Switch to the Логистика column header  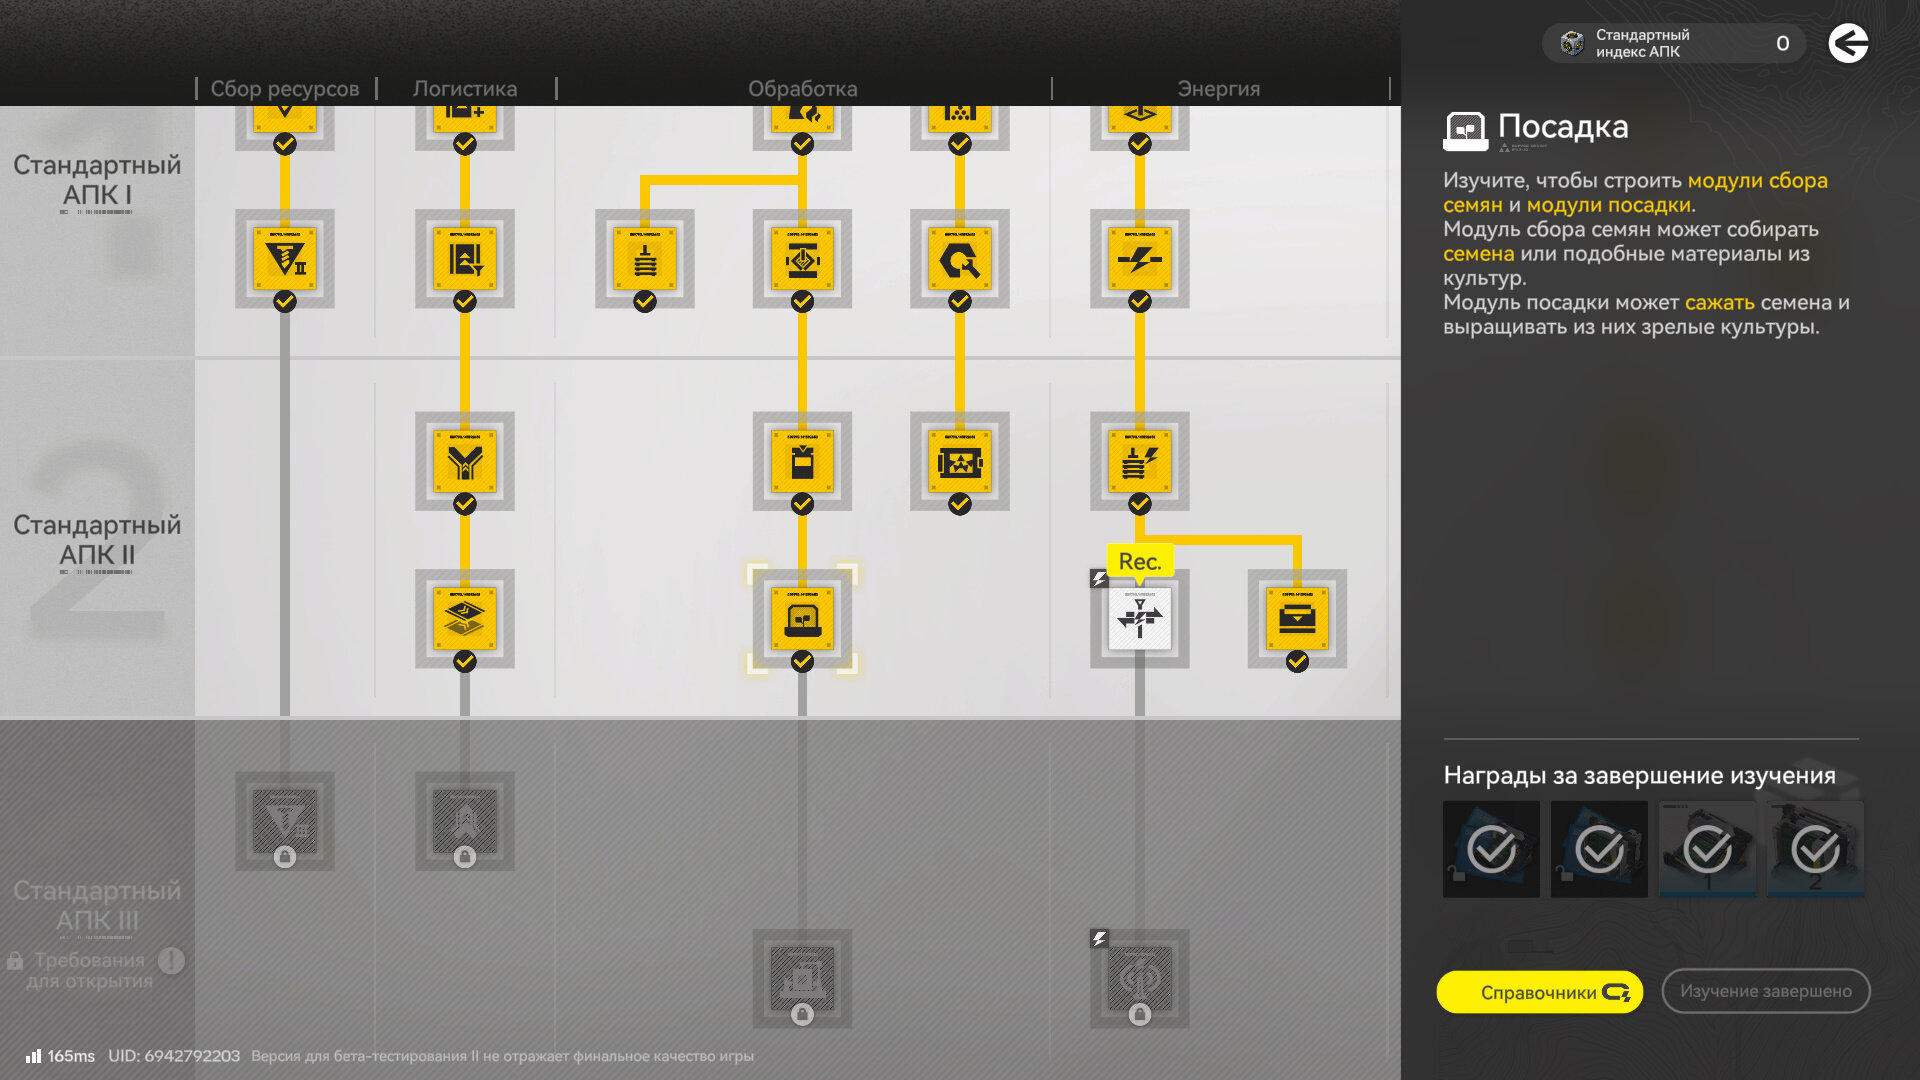pyautogui.click(x=465, y=88)
